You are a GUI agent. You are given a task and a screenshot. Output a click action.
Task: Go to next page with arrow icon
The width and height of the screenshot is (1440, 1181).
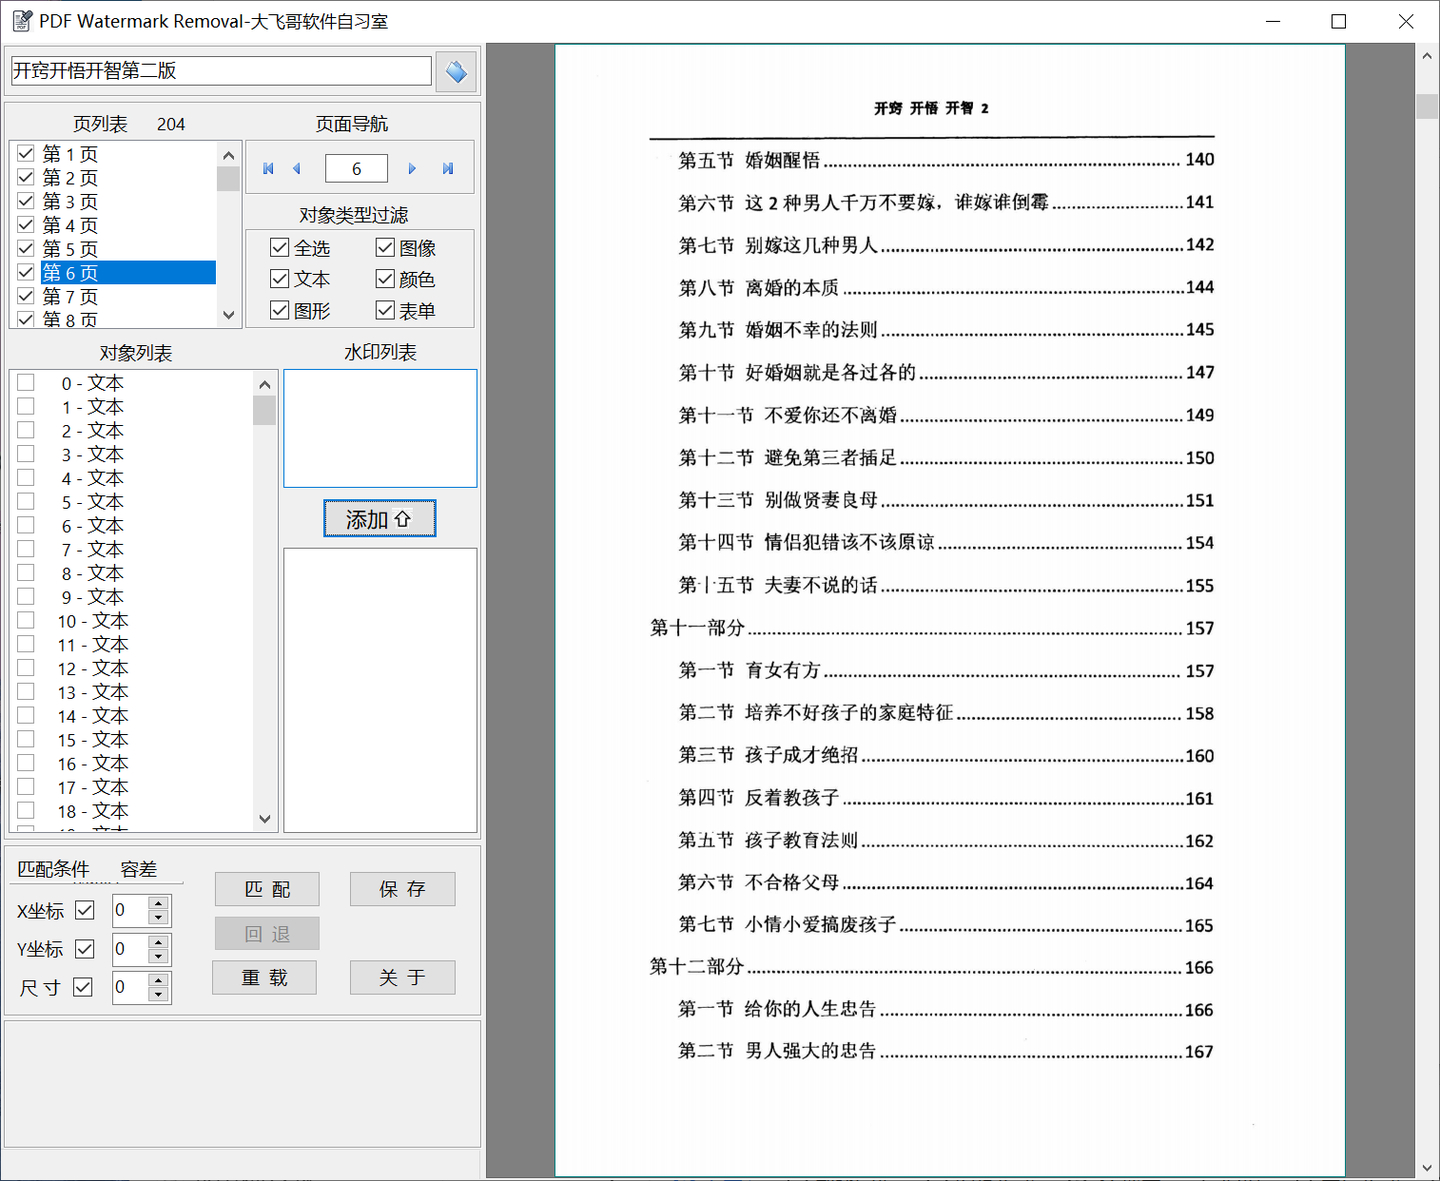coord(412,168)
